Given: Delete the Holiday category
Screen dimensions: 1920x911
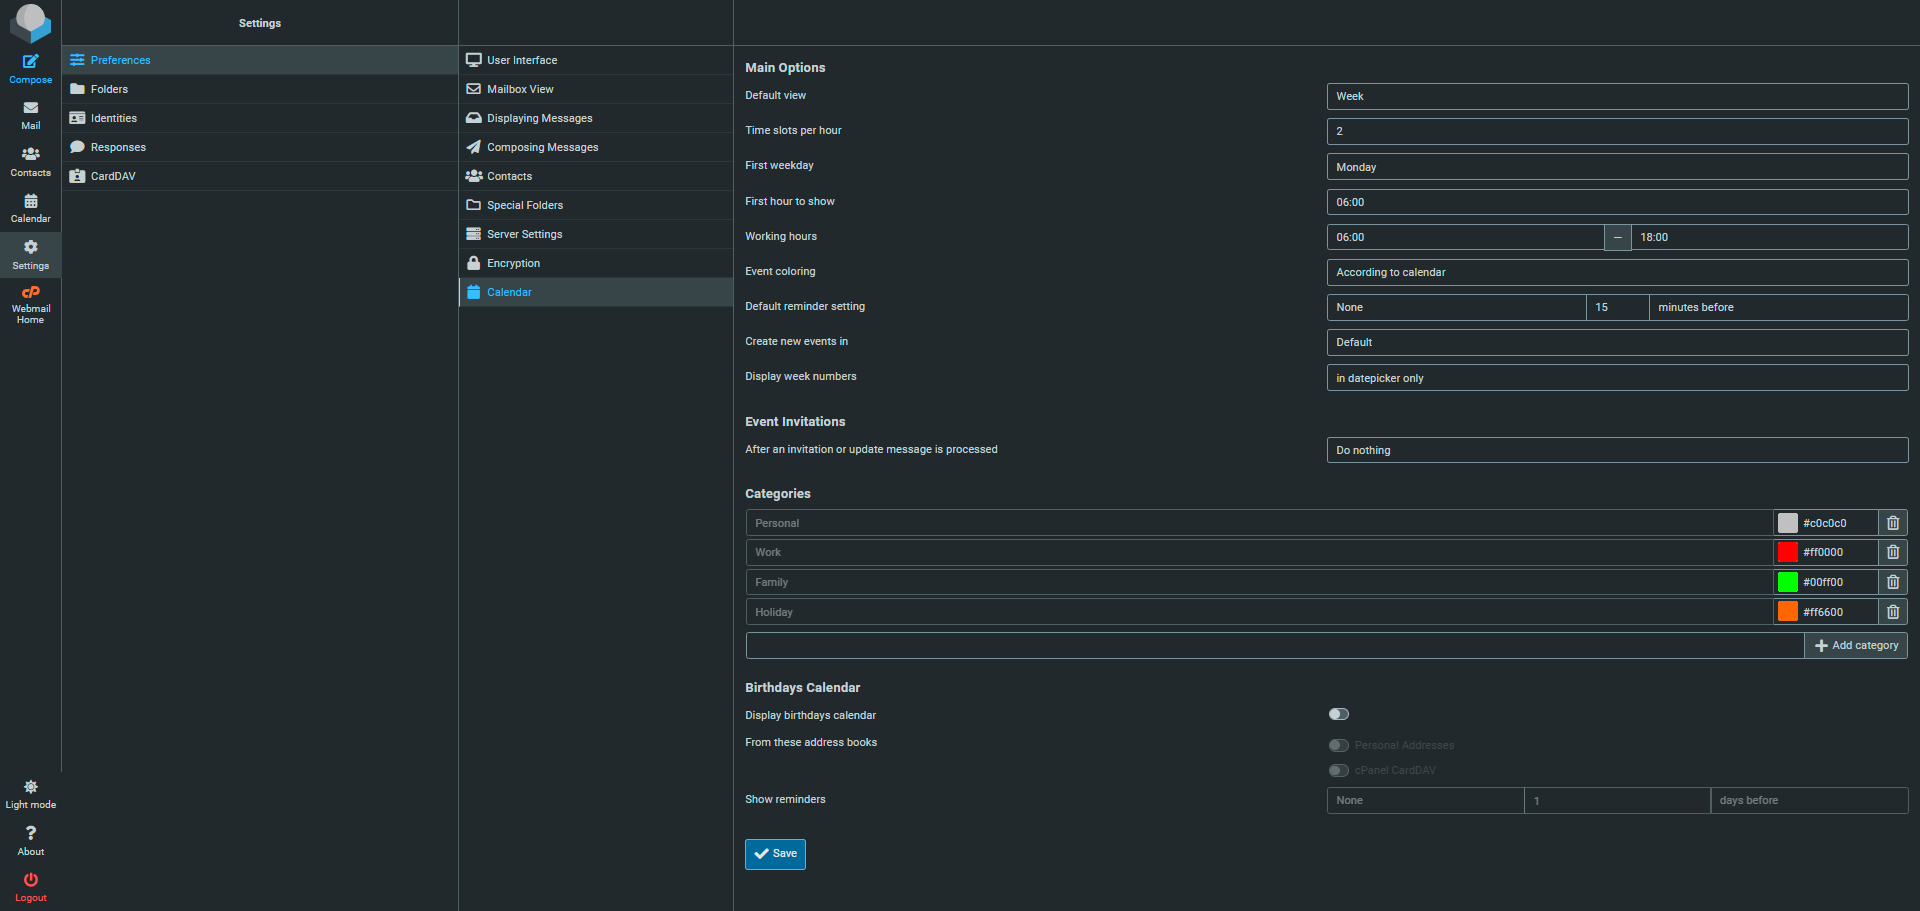Looking at the screenshot, I should coord(1892,612).
